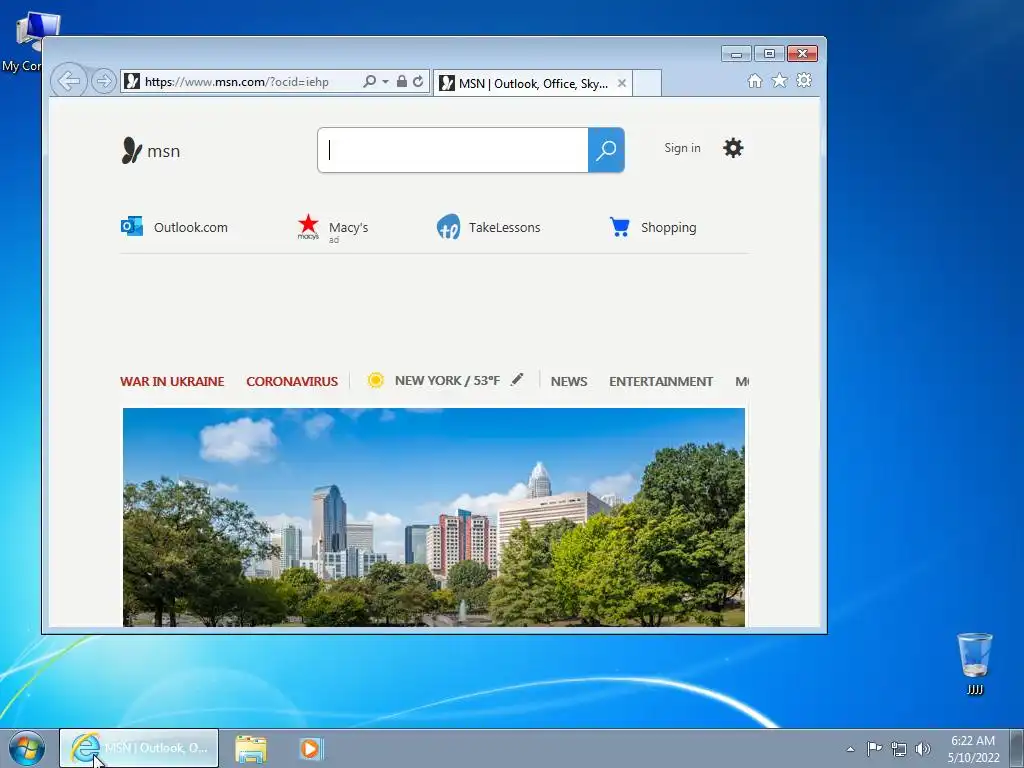
Task: Go back with the browser Back arrow
Action: point(69,81)
